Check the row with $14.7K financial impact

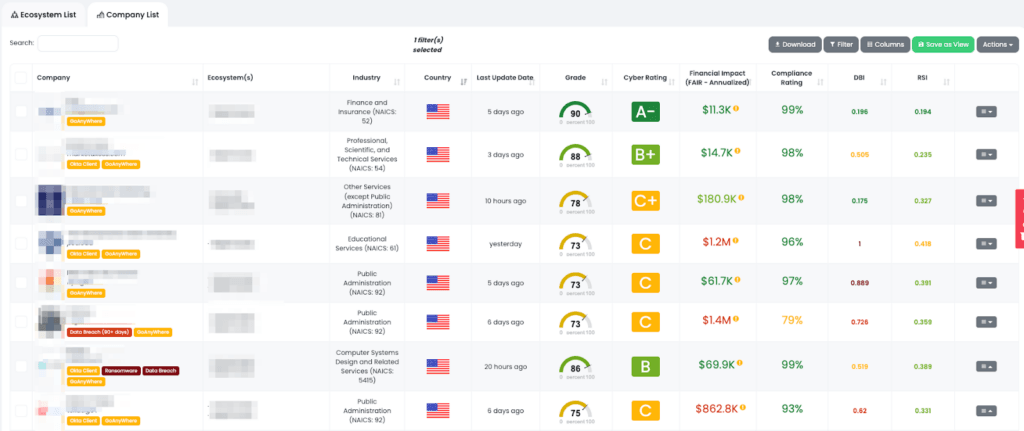coord(21,154)
